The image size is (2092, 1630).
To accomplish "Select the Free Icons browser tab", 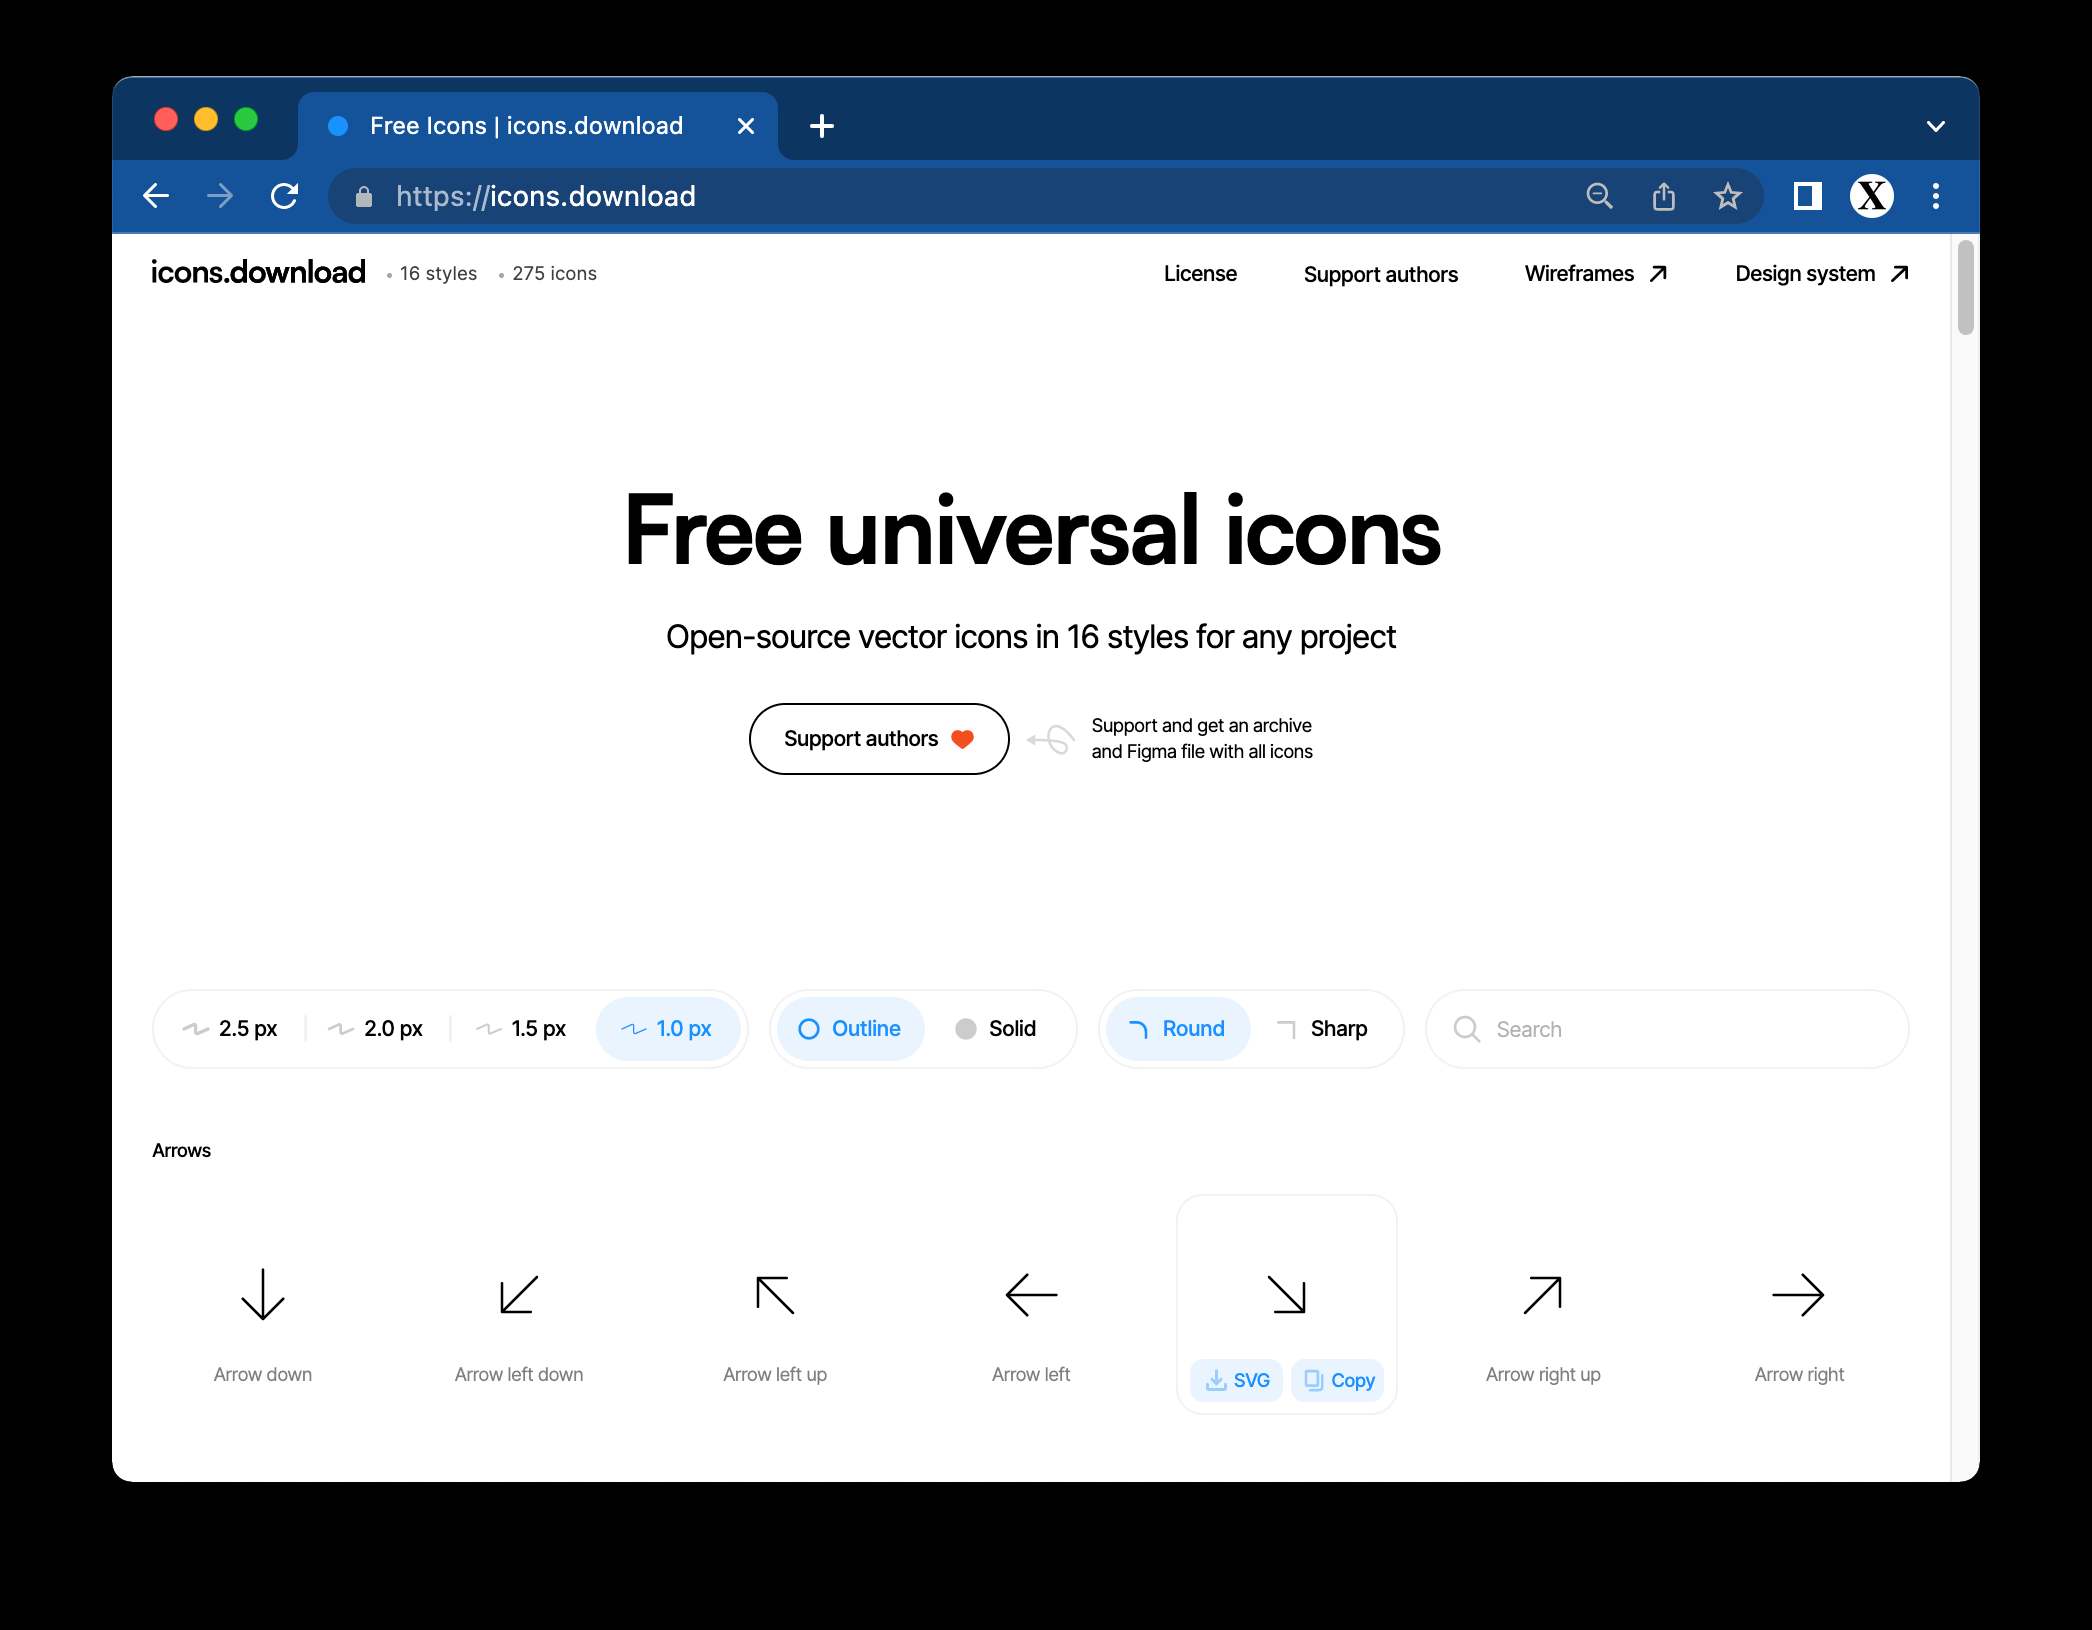I will click(537, 126).
